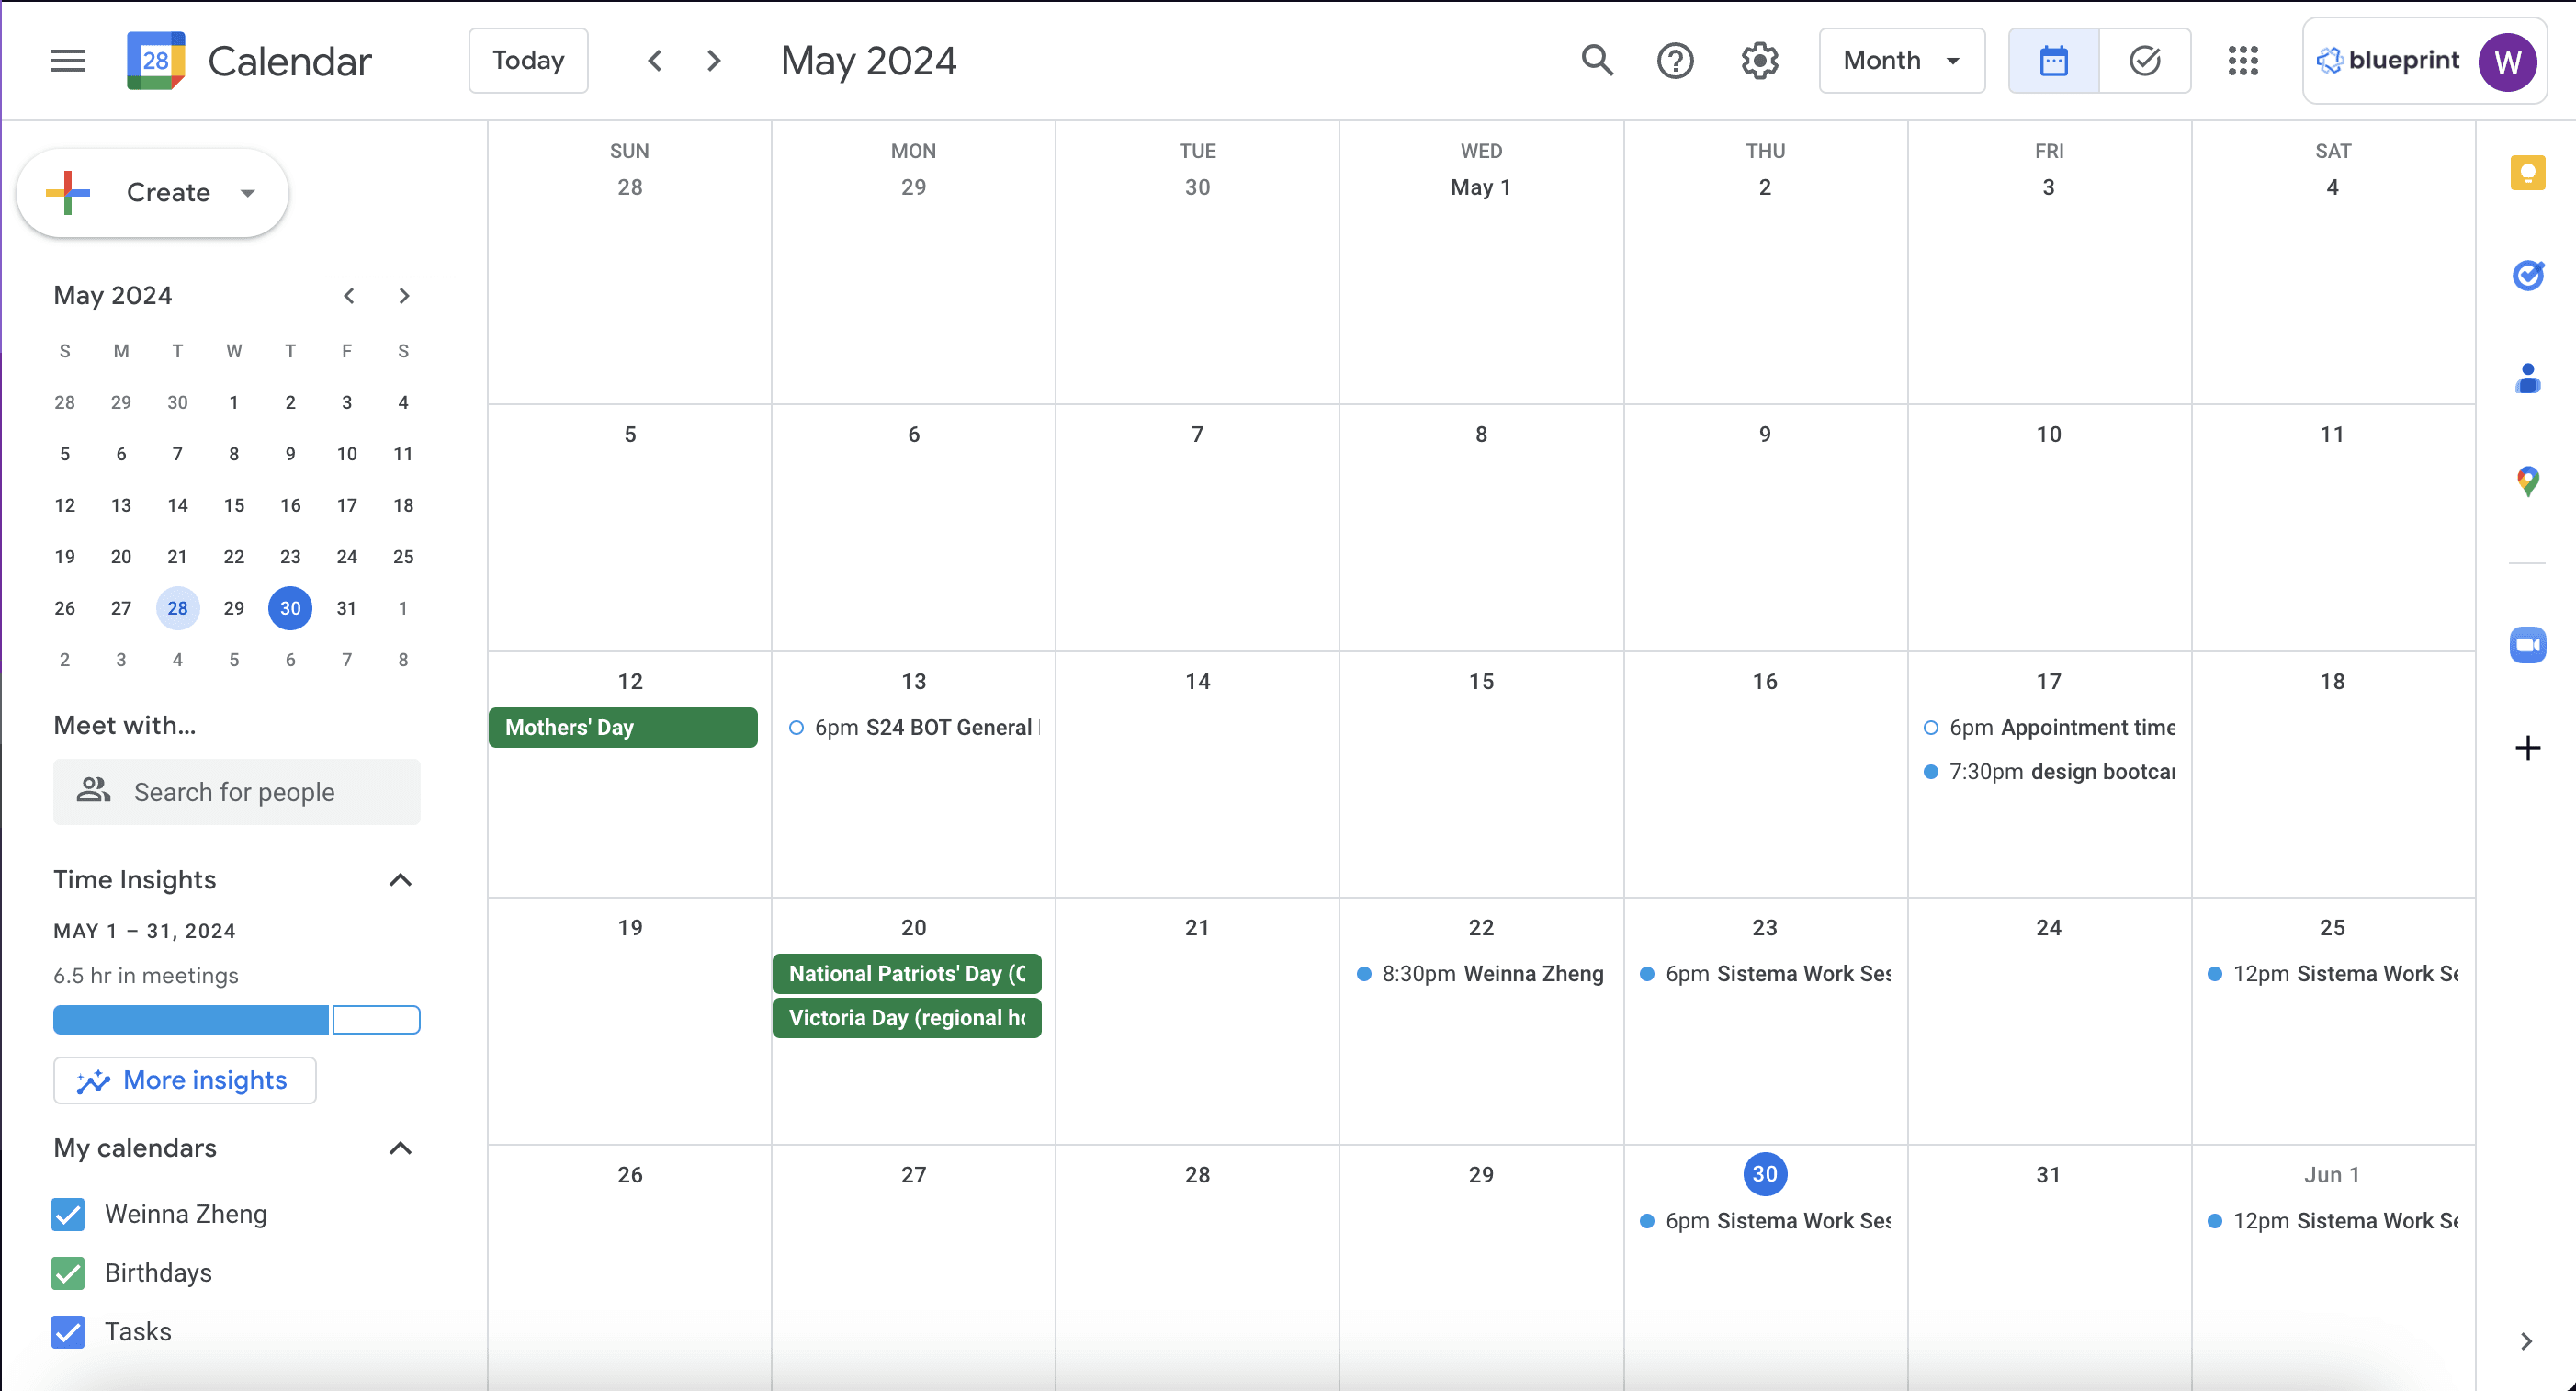Screen dimensions: 2576x1391
Task: Click the Today button
Action: pyautogui.click(x=528, y=61)
